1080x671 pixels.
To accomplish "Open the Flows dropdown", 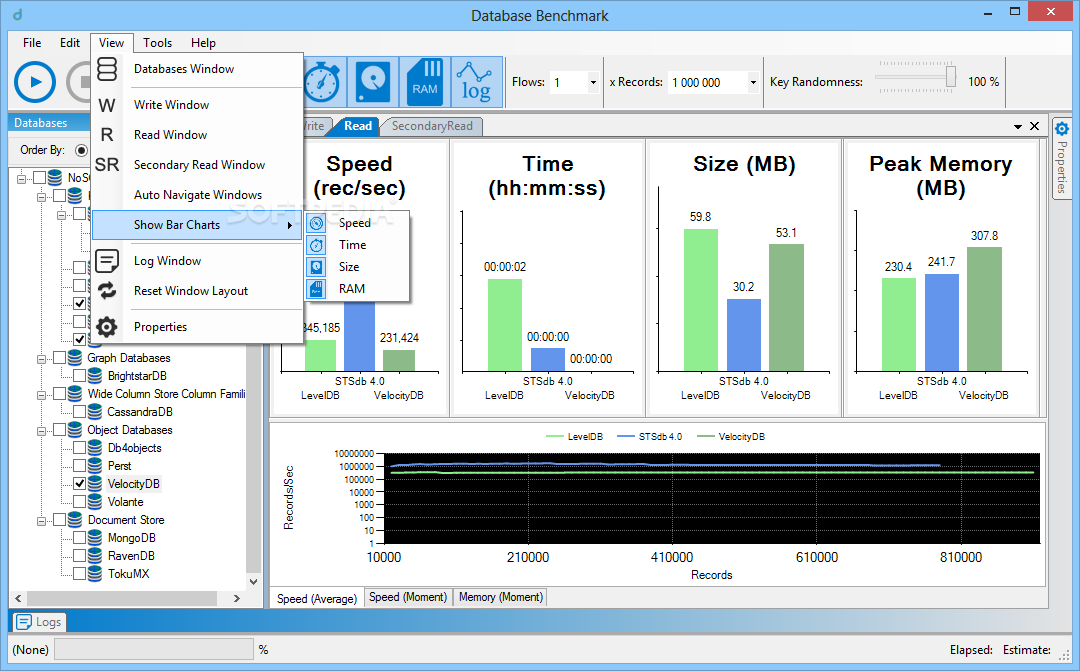I will point(593,83).
